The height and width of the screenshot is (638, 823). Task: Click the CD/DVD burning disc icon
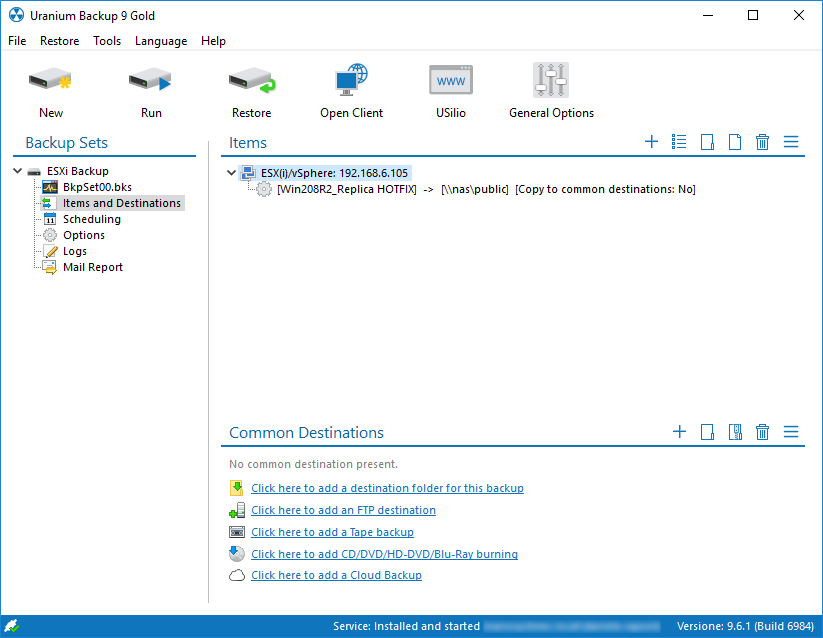click(x=237, y=554)
